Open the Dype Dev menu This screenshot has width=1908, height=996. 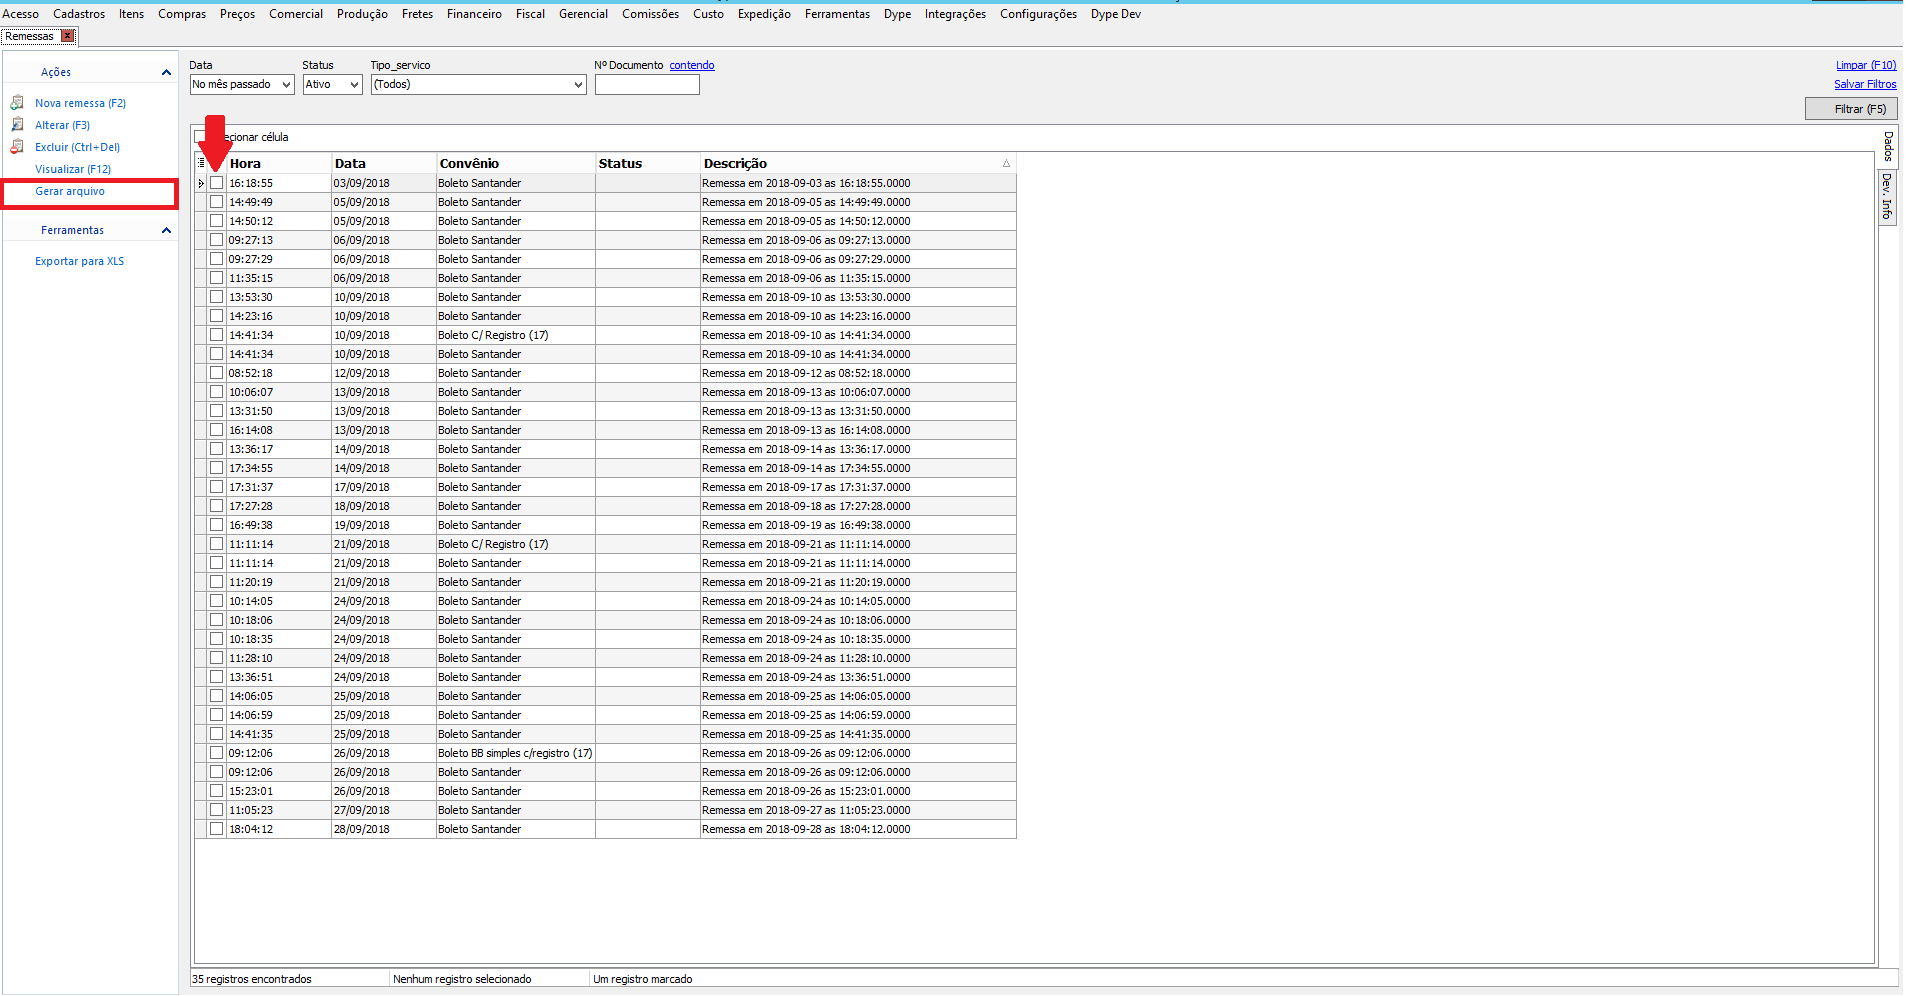1115,14
